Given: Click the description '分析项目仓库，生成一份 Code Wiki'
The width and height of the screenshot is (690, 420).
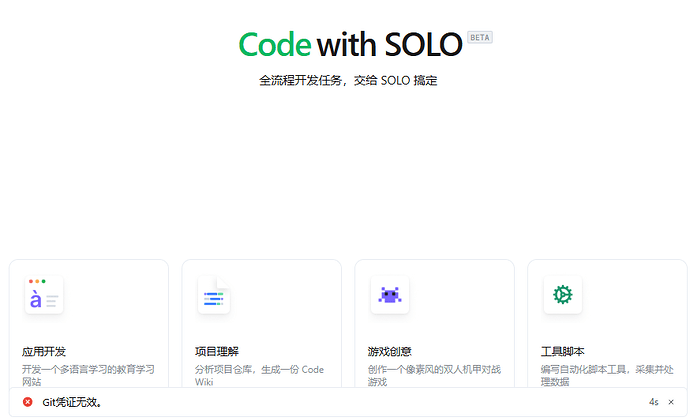Looking at the screenshot, I should tap(260, 375).
